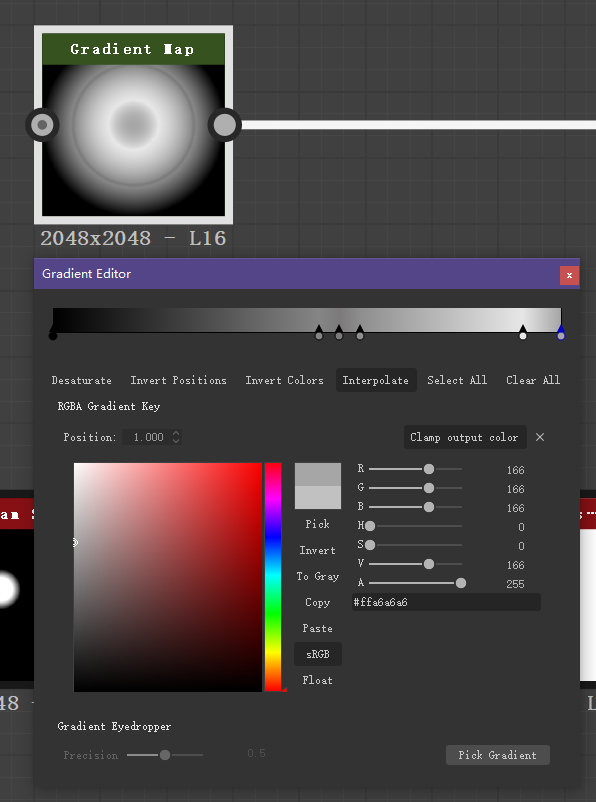Click the Pick Gradient button
Screen dimensions: 596x802
498,755
